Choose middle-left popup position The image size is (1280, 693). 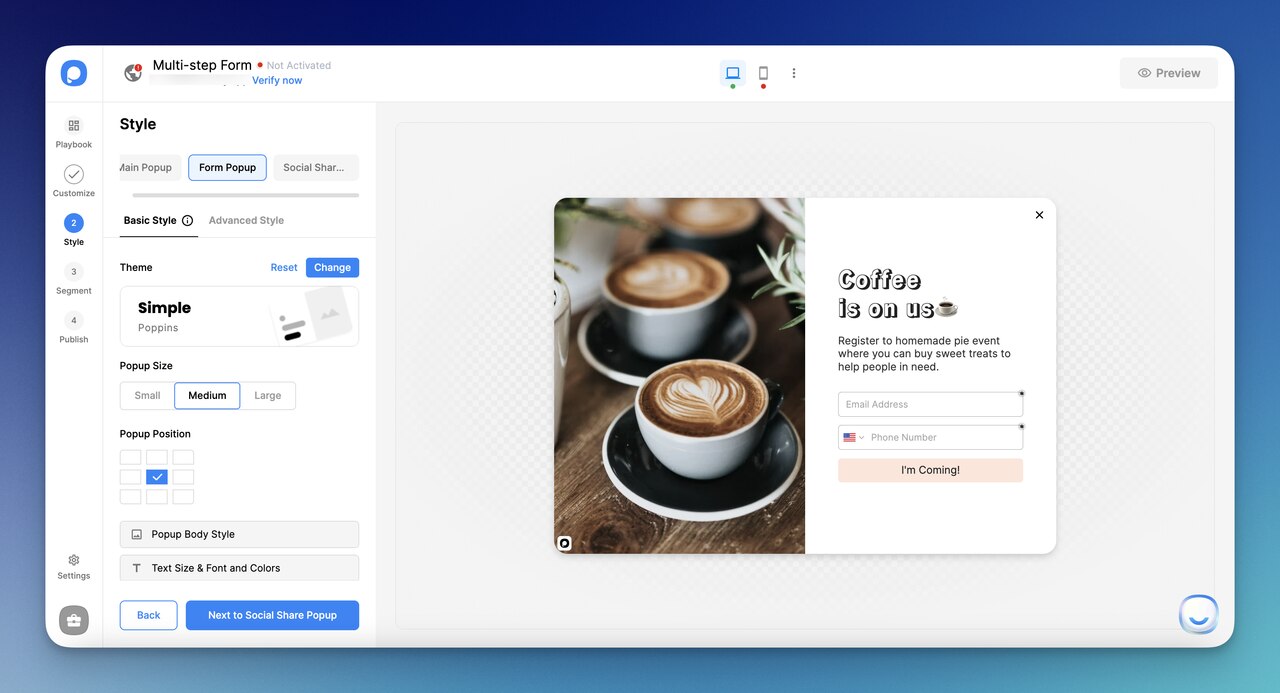click(x=131, y=477)
